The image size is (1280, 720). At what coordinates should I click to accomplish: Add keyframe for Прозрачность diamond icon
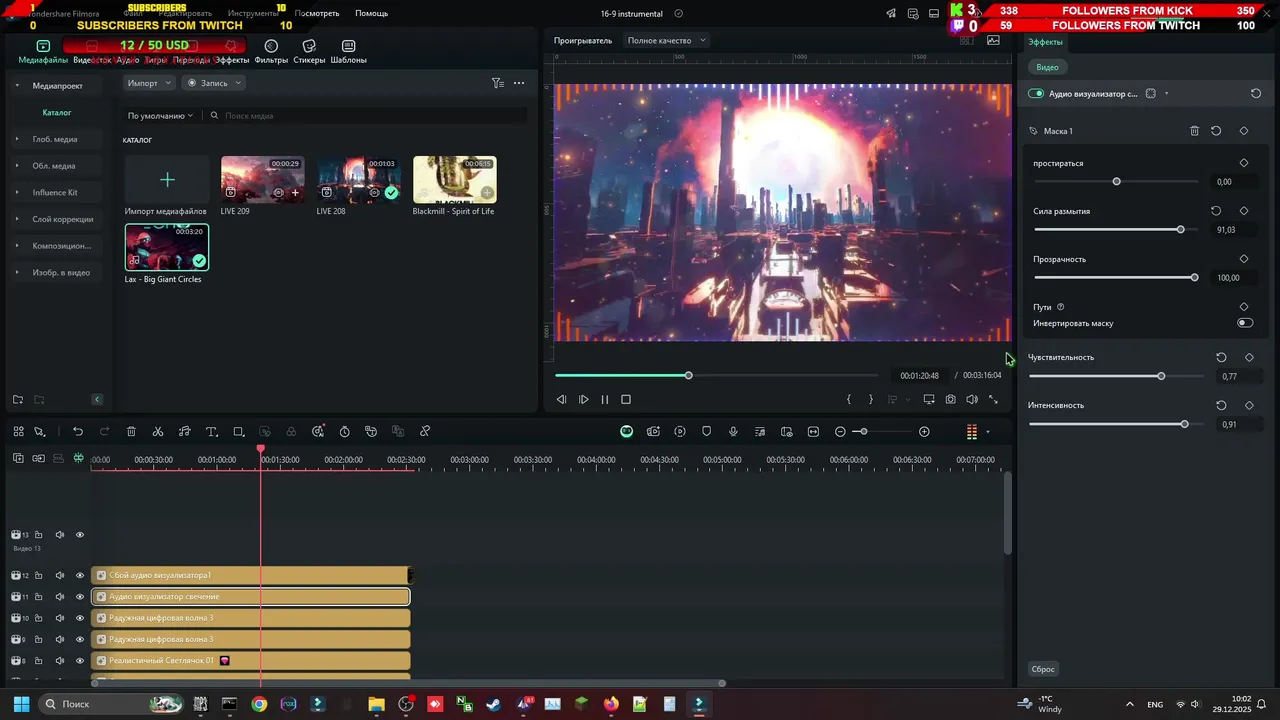1244,259
